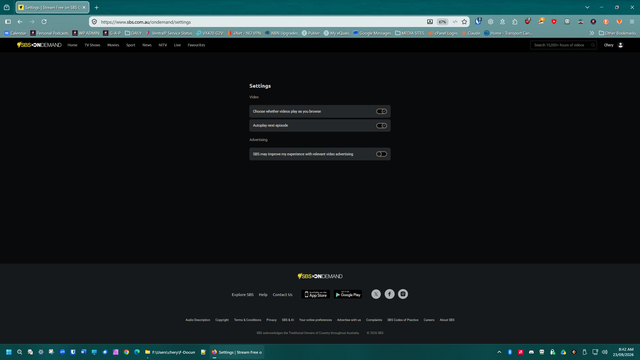Click the taskbar clock and date
Image resolution: width=640 pixels, height=360 pixels.
point(624,352)
